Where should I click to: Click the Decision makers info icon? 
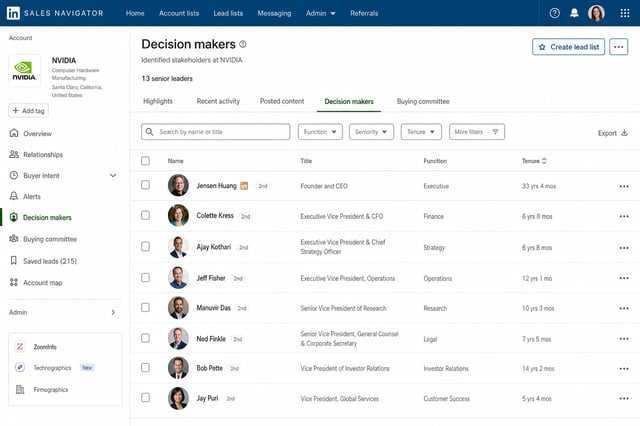tap(243, 44)
